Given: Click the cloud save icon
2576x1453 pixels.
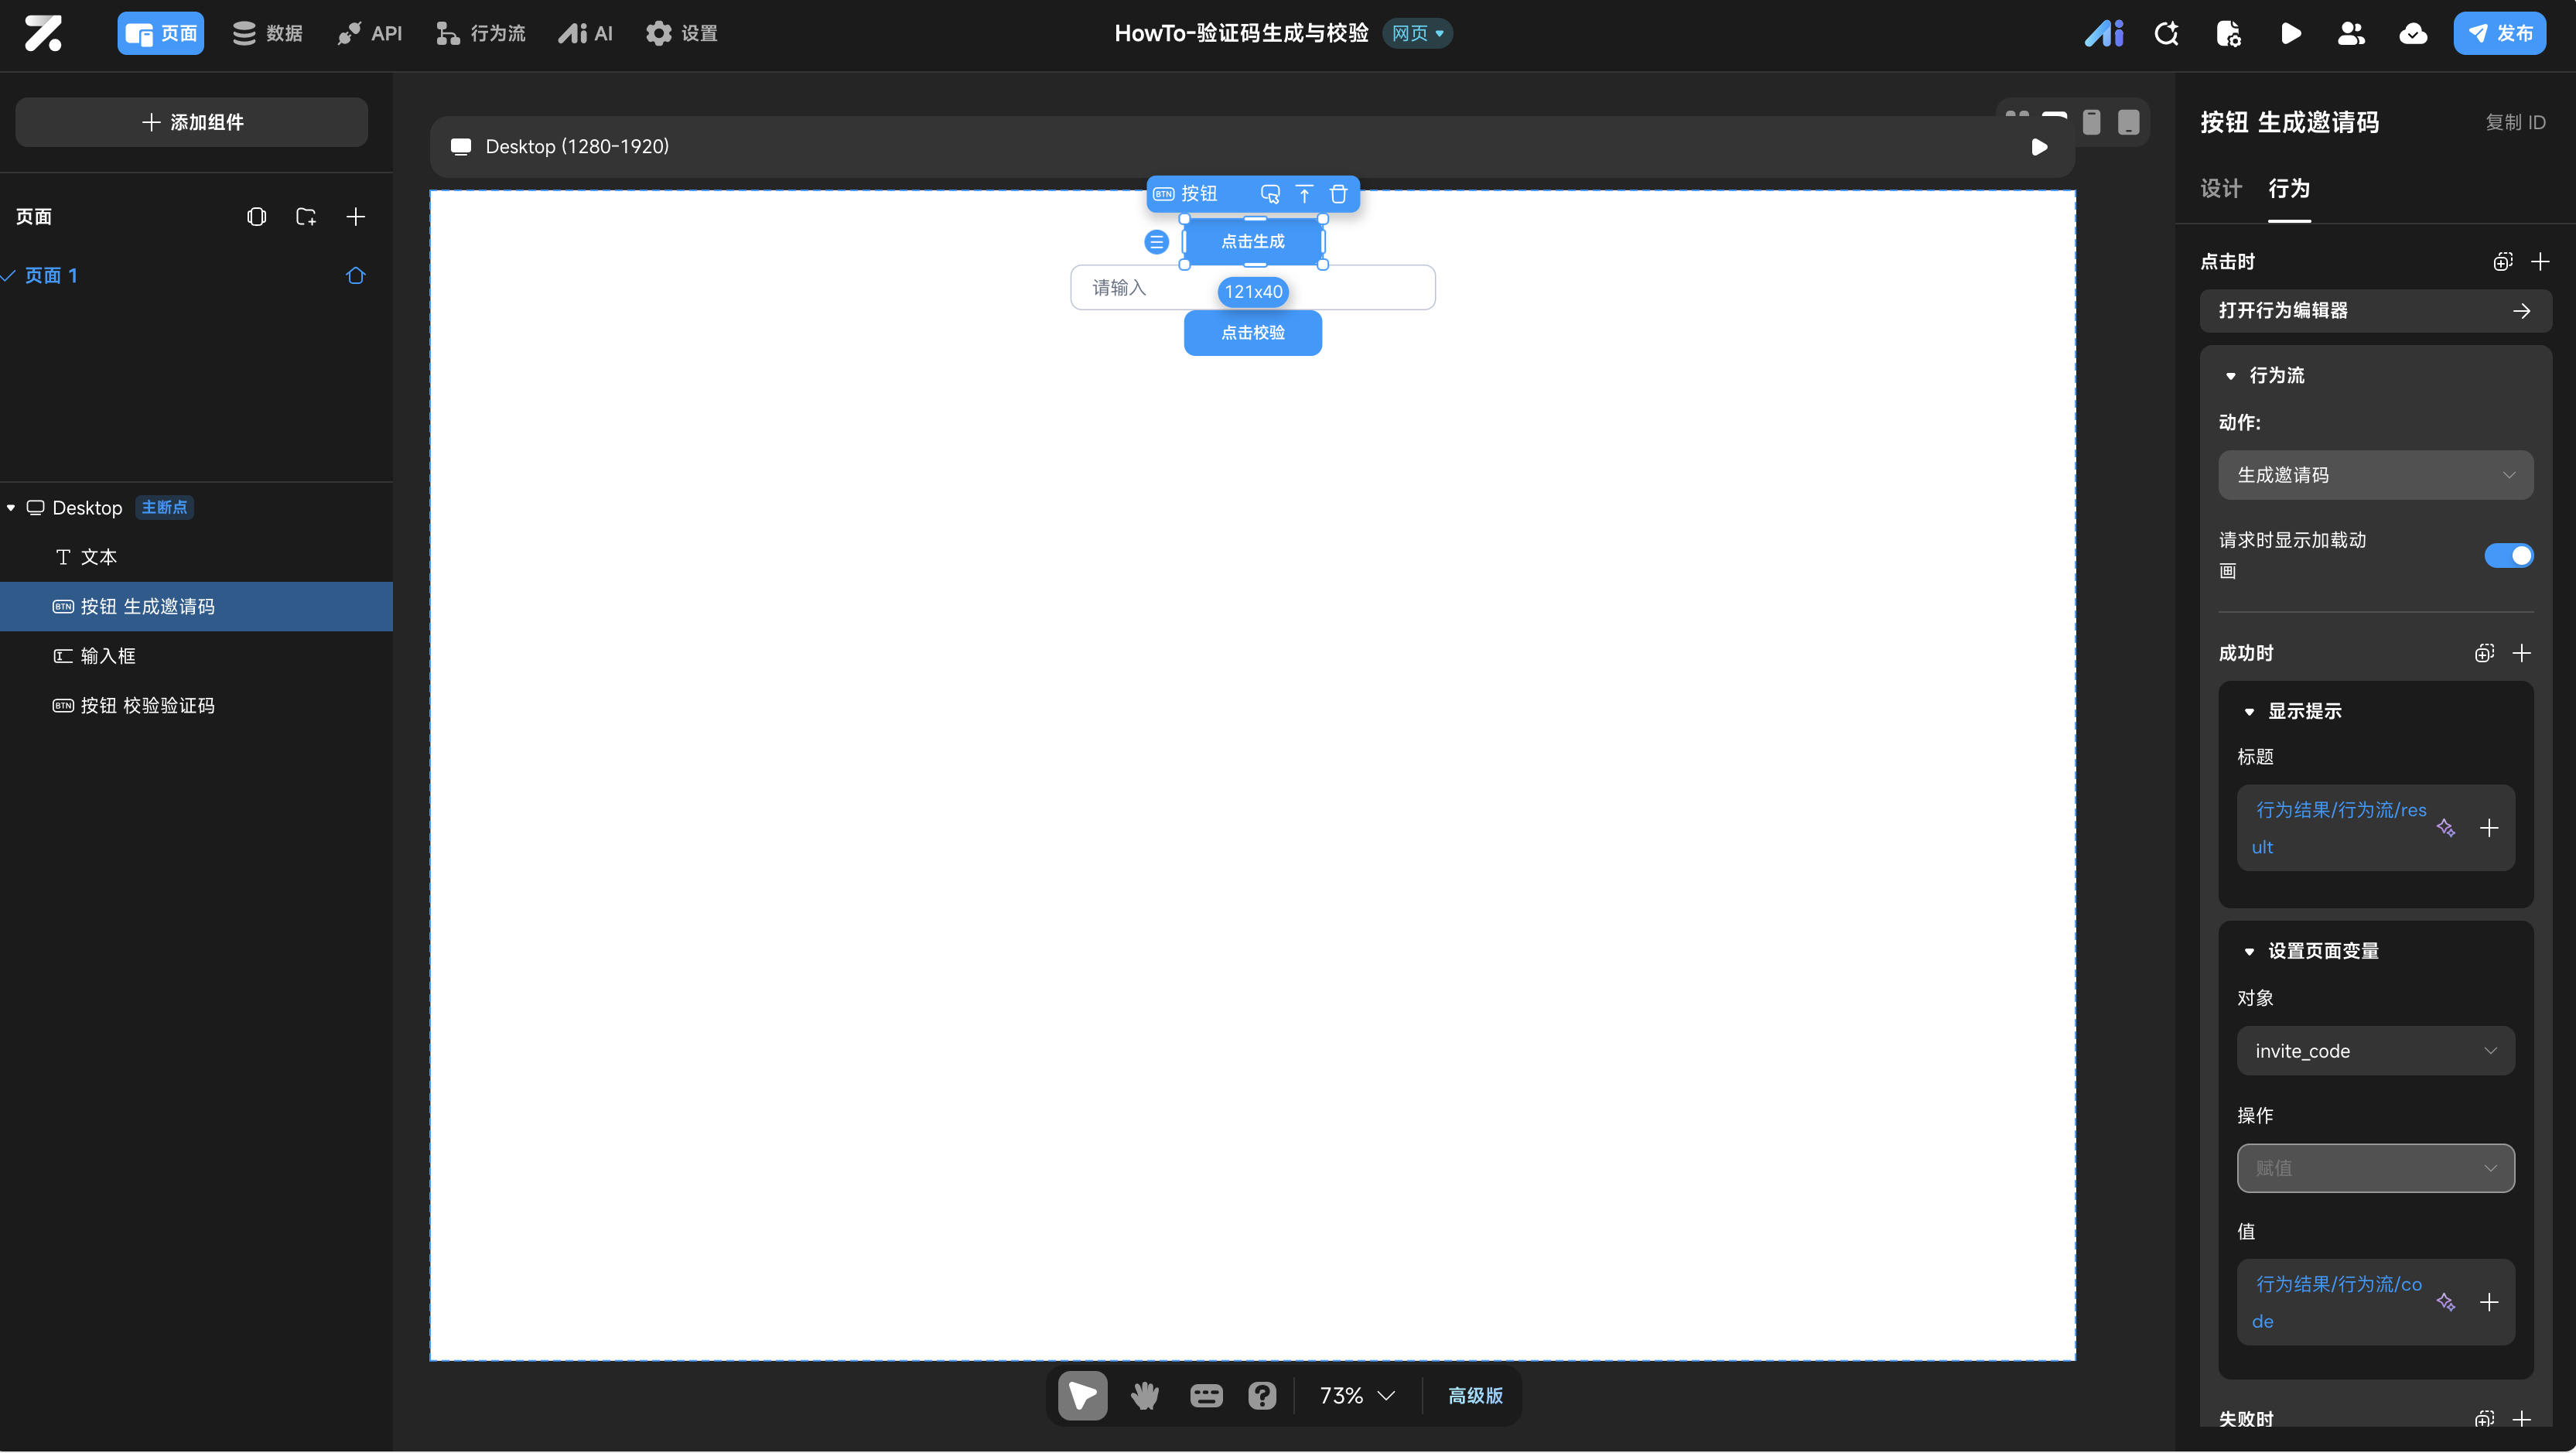Looking at the screenshot, I should pos(2413,34).
